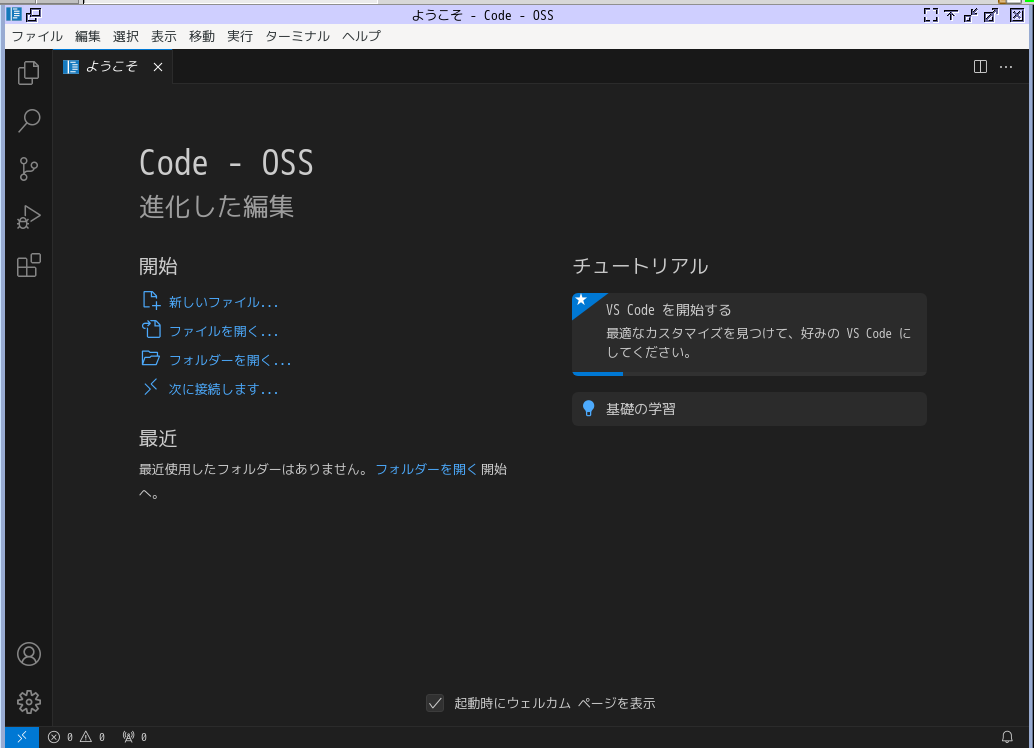Open the notifications bell icon
The height and width of the screenshot is (748, 1034).
(1007, 737)
